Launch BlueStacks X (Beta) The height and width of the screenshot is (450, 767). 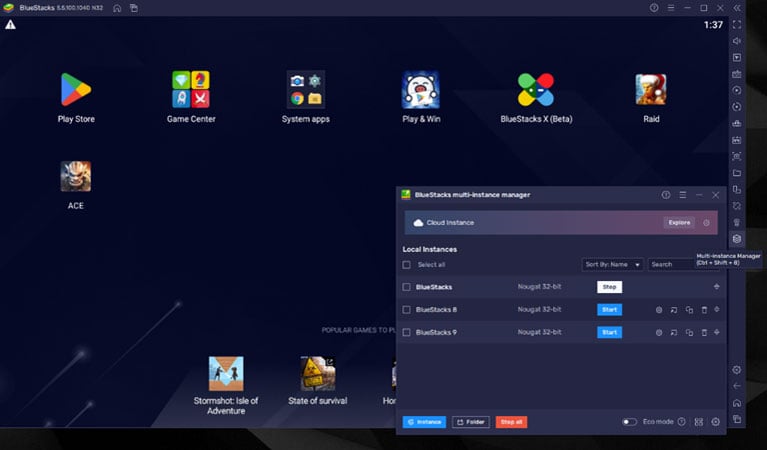pyautogui.click(x=536, y=90)
